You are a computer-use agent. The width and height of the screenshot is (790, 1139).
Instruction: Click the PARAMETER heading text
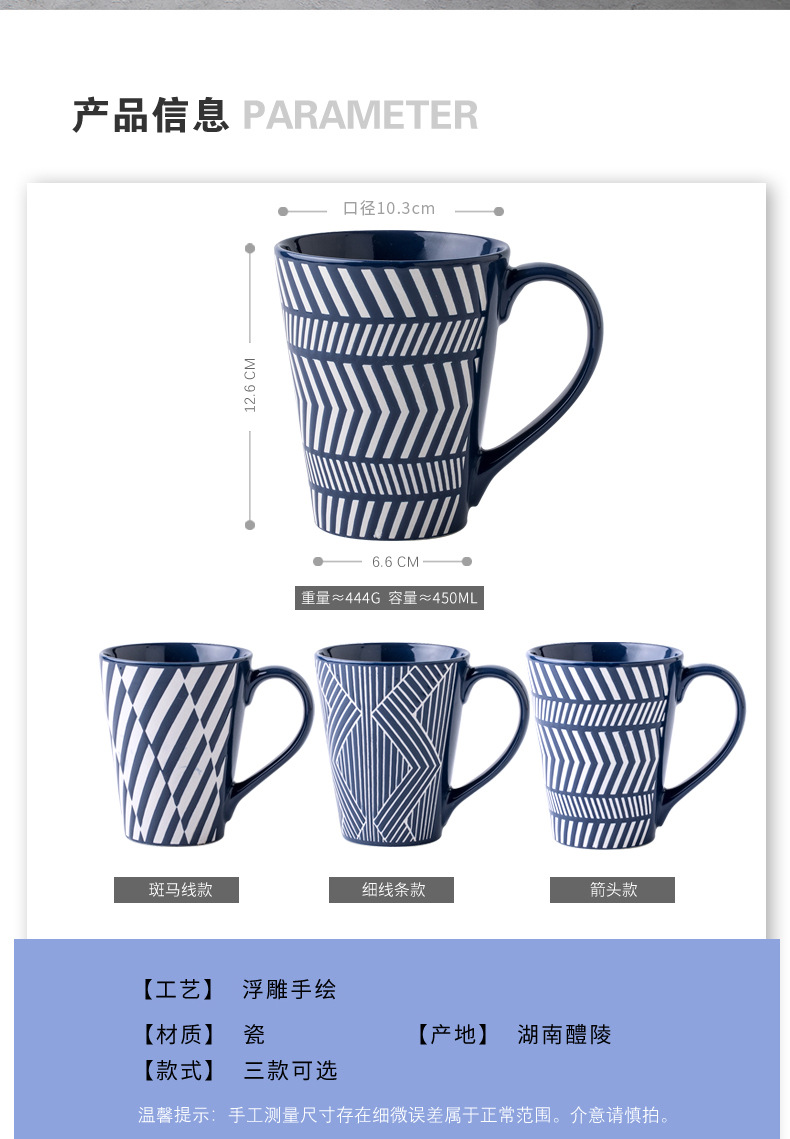pyautogui.click(x=360, y=115)
